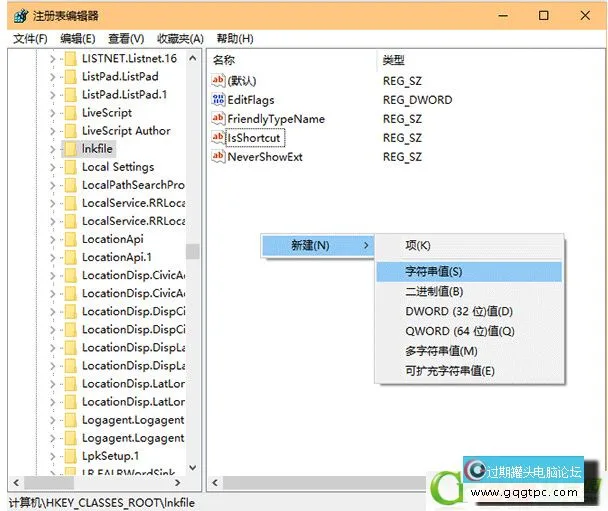Screen dimensions: 608x511
Task: Maximize the Registry Editor window
Action: coord(544,16)
